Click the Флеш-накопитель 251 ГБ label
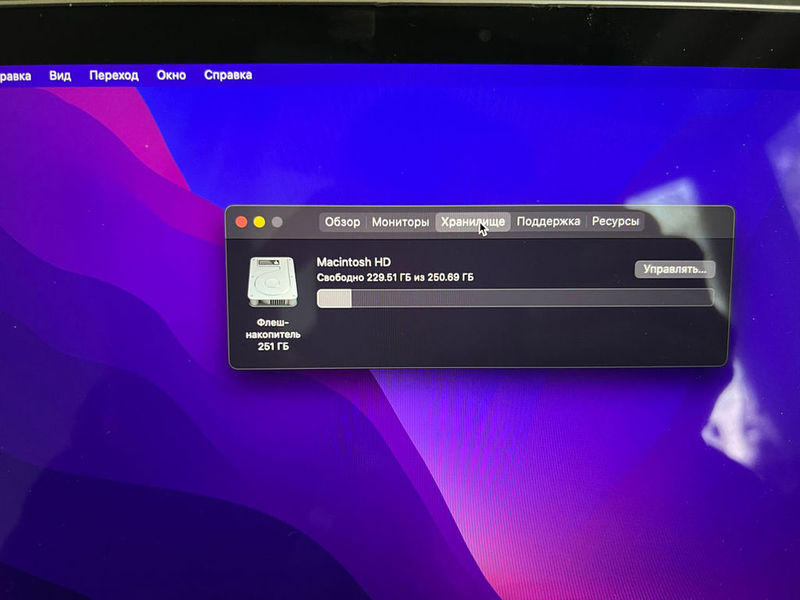The height and width of the screenshot is (600, 800). point(273,335)
